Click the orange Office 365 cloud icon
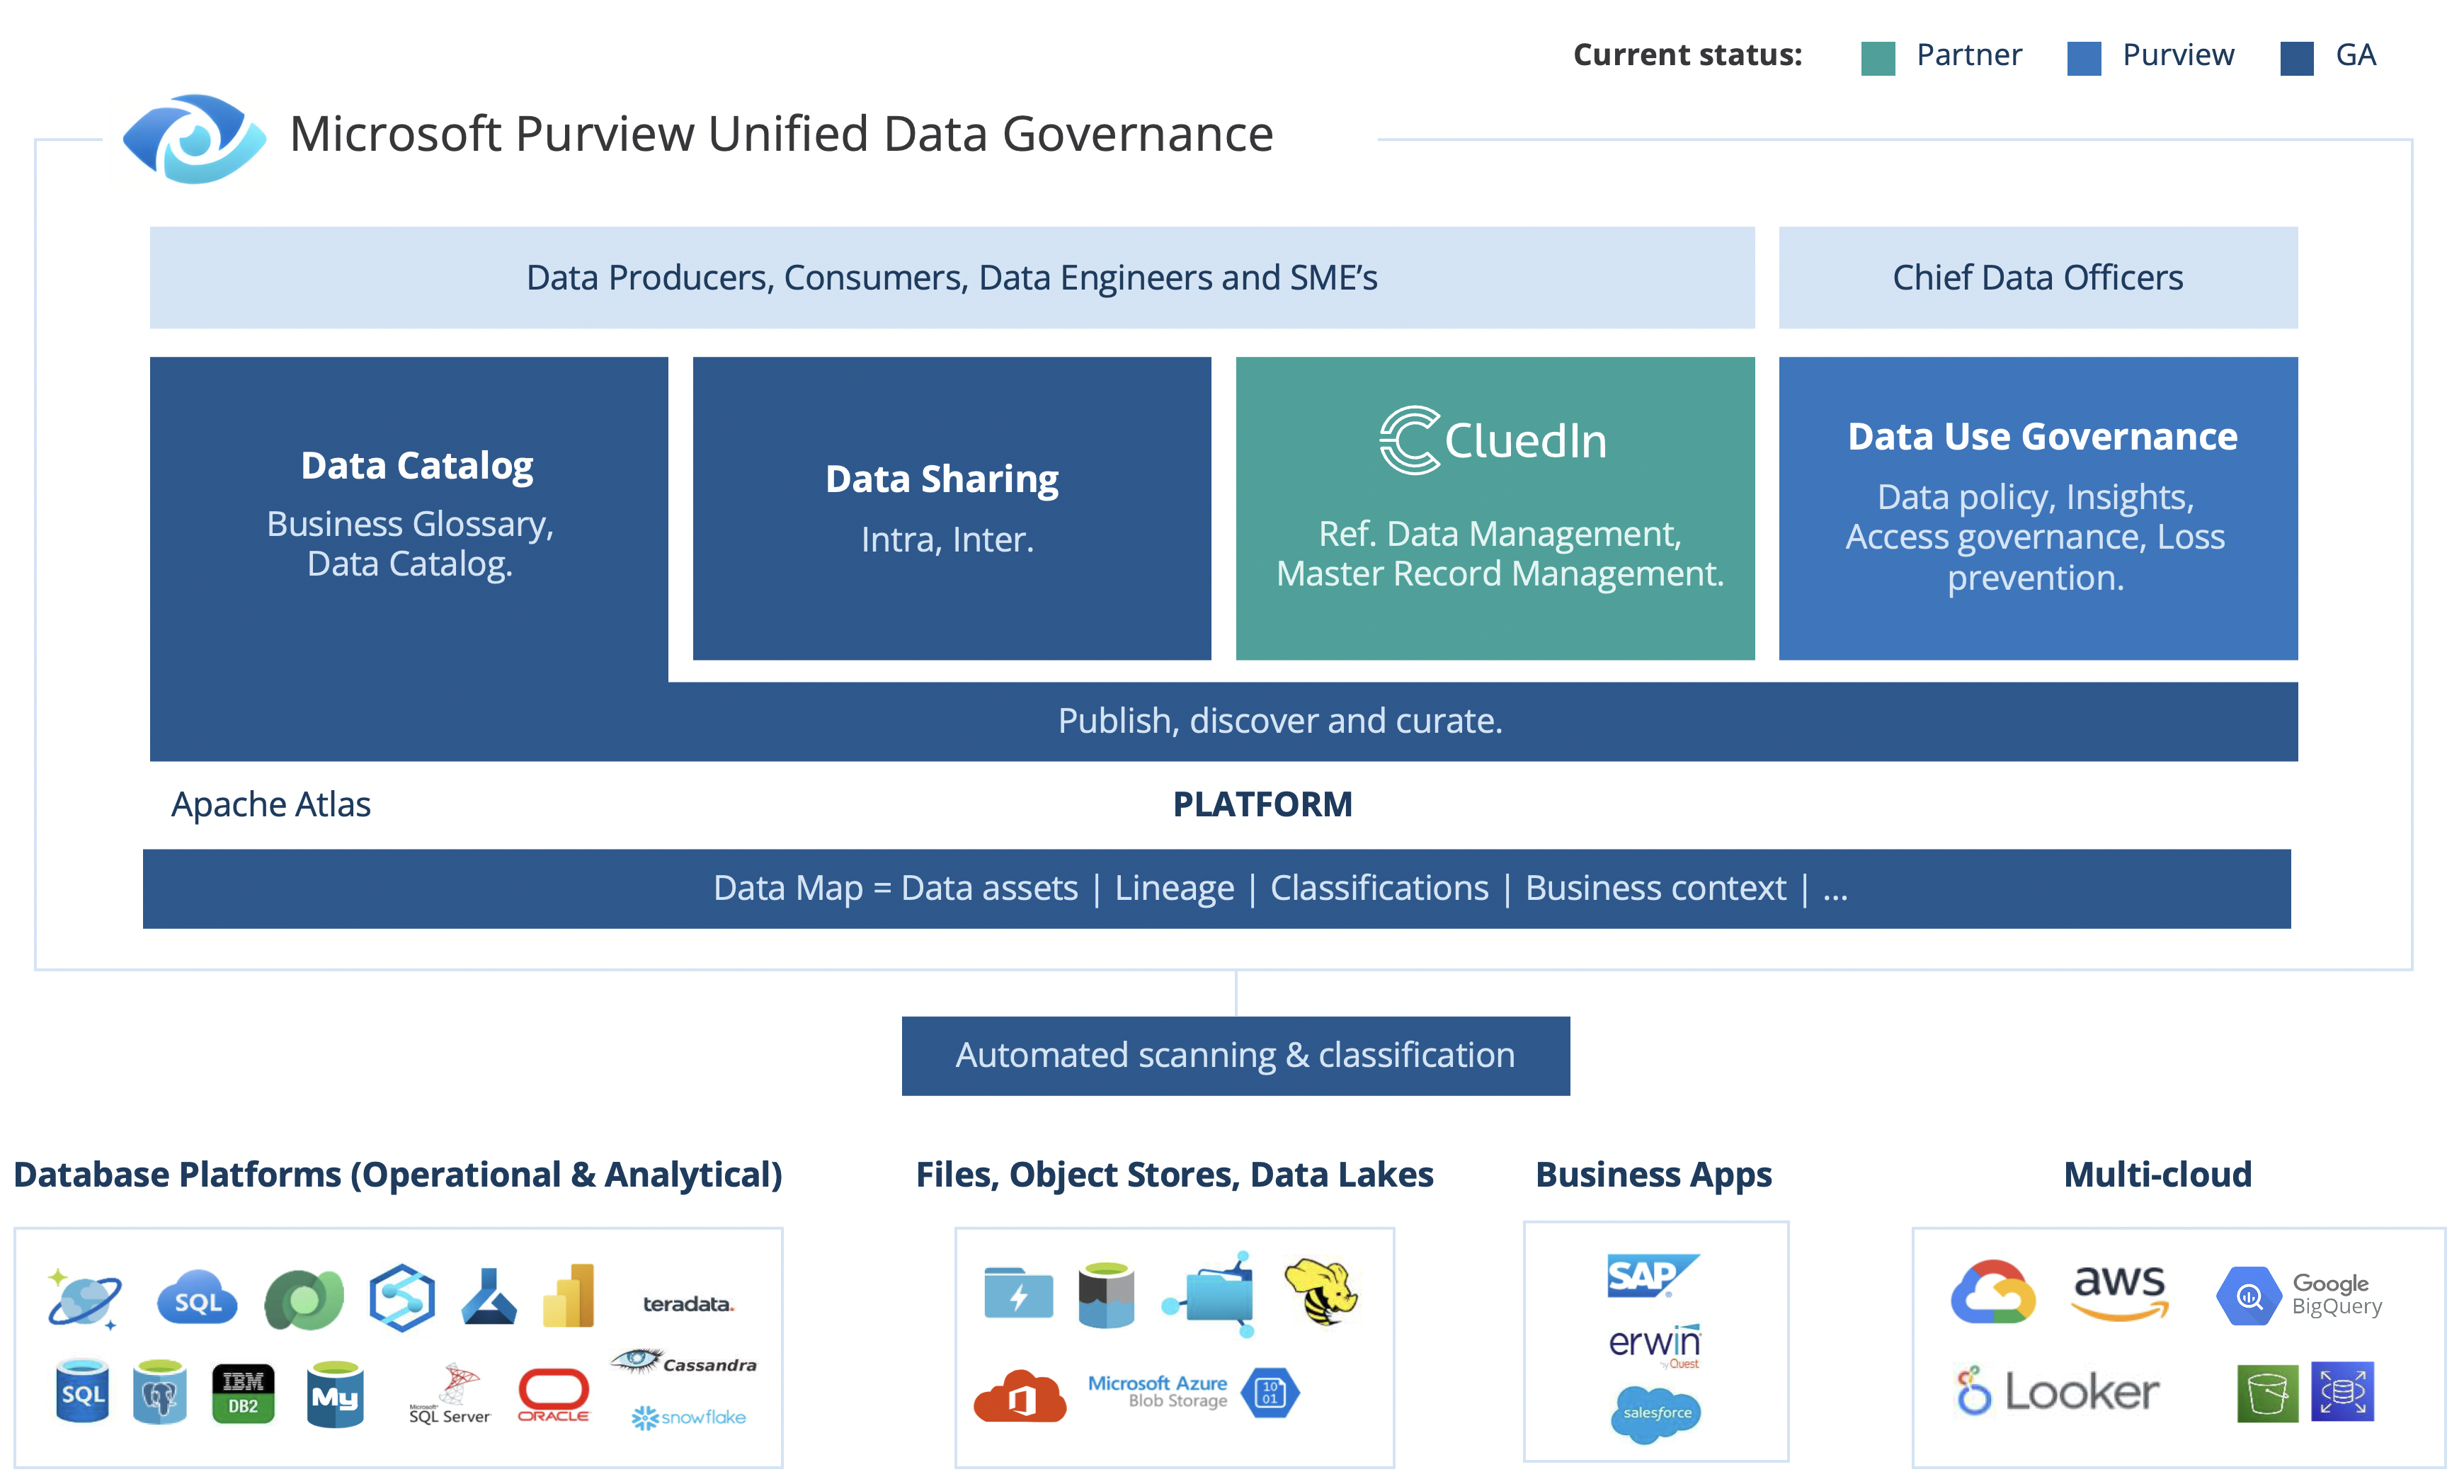This screenshot has height=1484, width=2464. coord(1020,1396)
